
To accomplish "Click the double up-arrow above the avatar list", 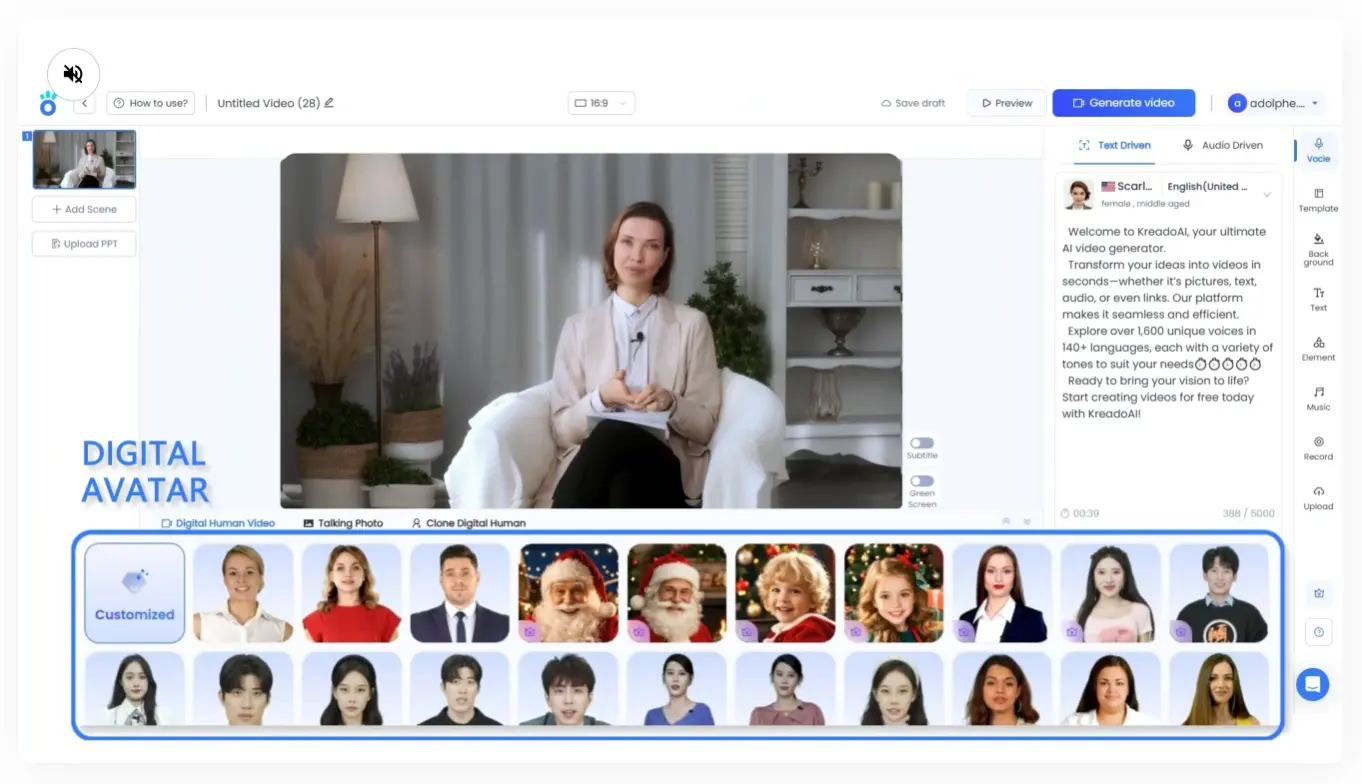I will tap(1006, 522).
